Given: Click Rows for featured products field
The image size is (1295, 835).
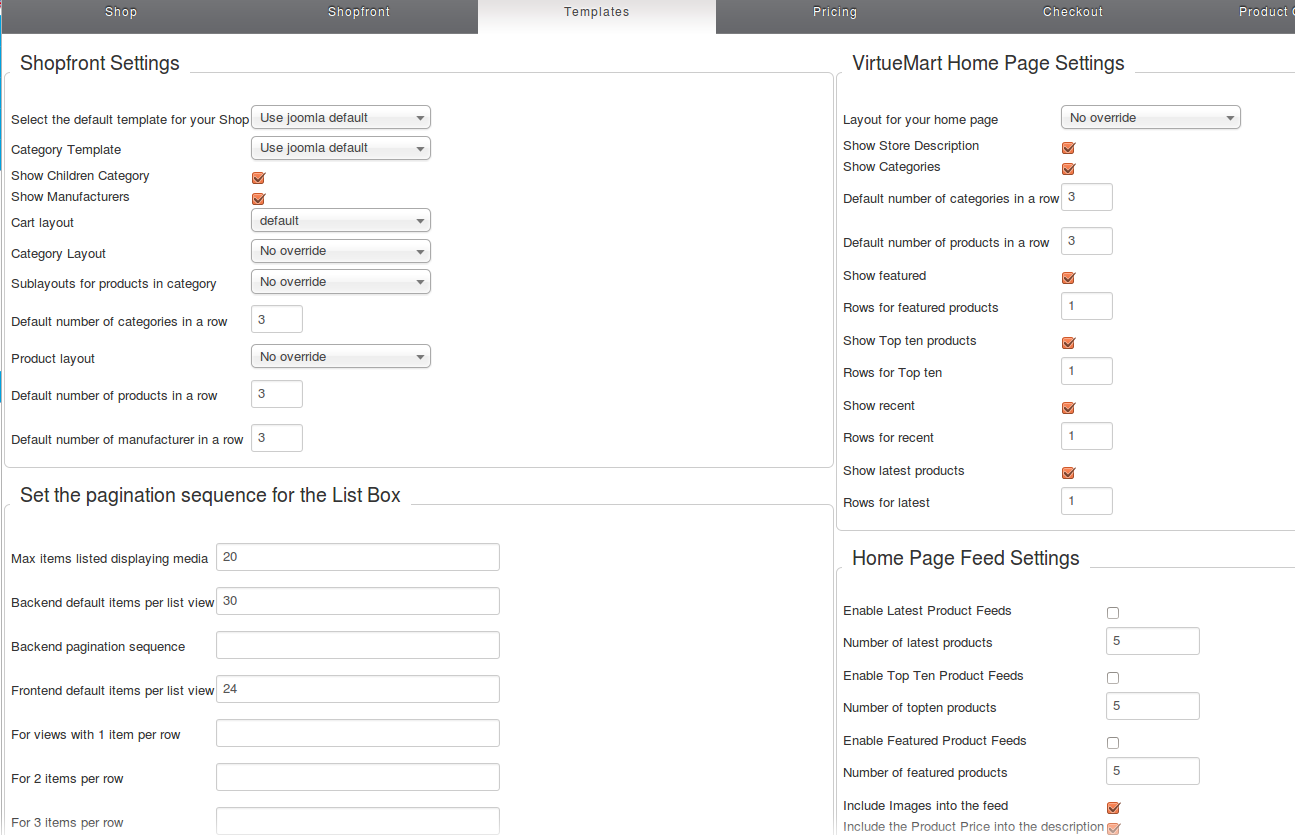Looking at the screenshot, I should [x=1087, y=306].
